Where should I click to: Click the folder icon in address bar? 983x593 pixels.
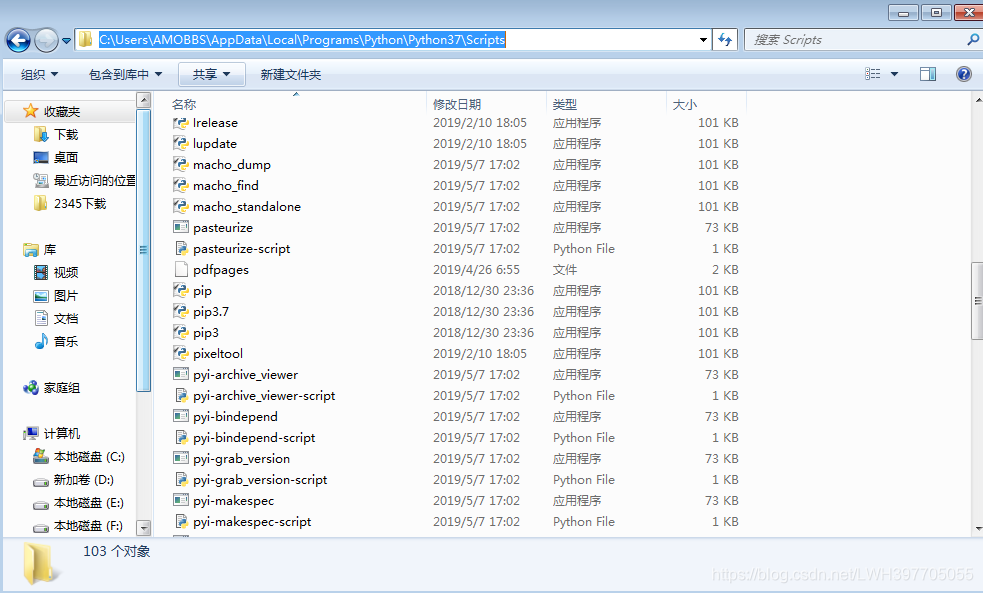tap(85, 39)
